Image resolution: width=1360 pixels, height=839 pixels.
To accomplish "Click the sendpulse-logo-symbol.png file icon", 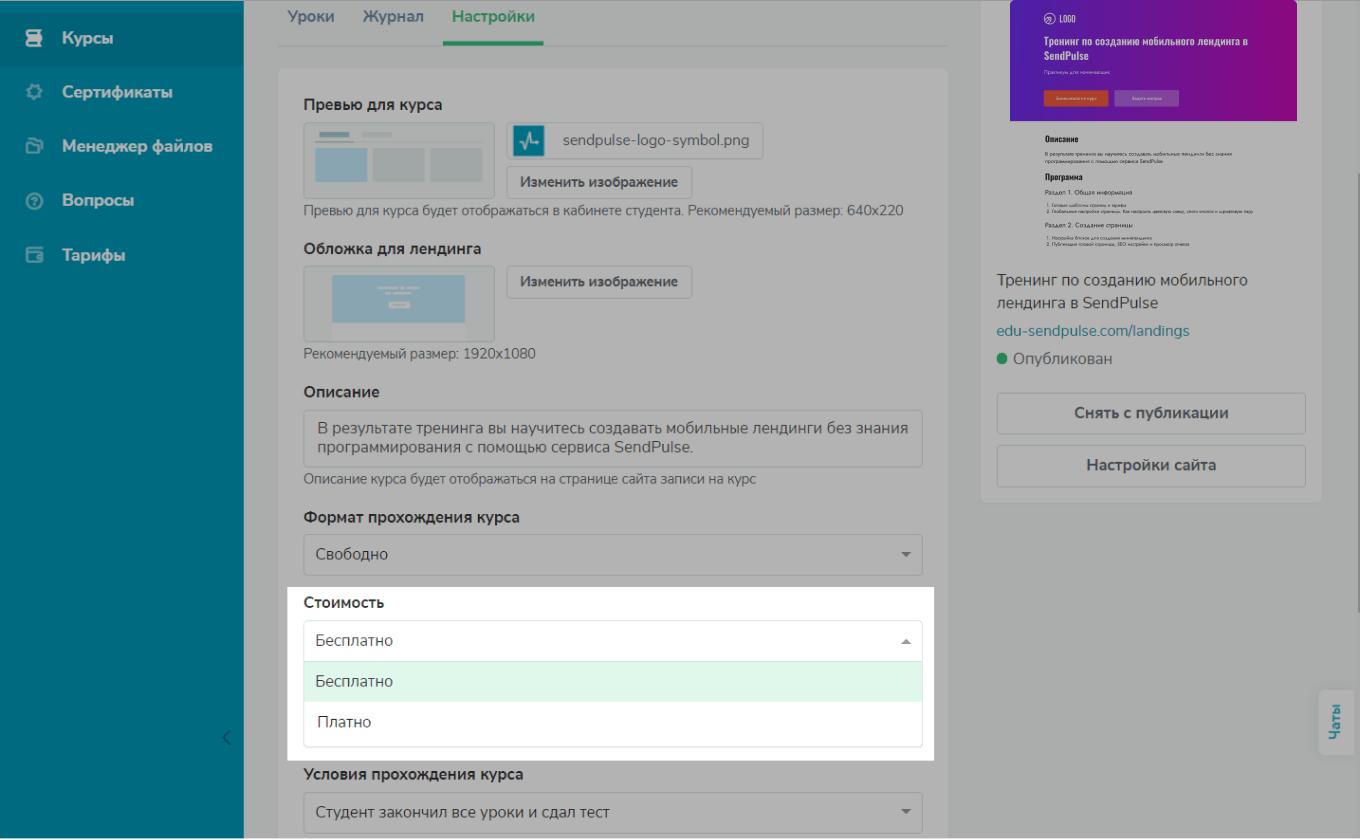I will pyautogui.click(x=528, y=141).
